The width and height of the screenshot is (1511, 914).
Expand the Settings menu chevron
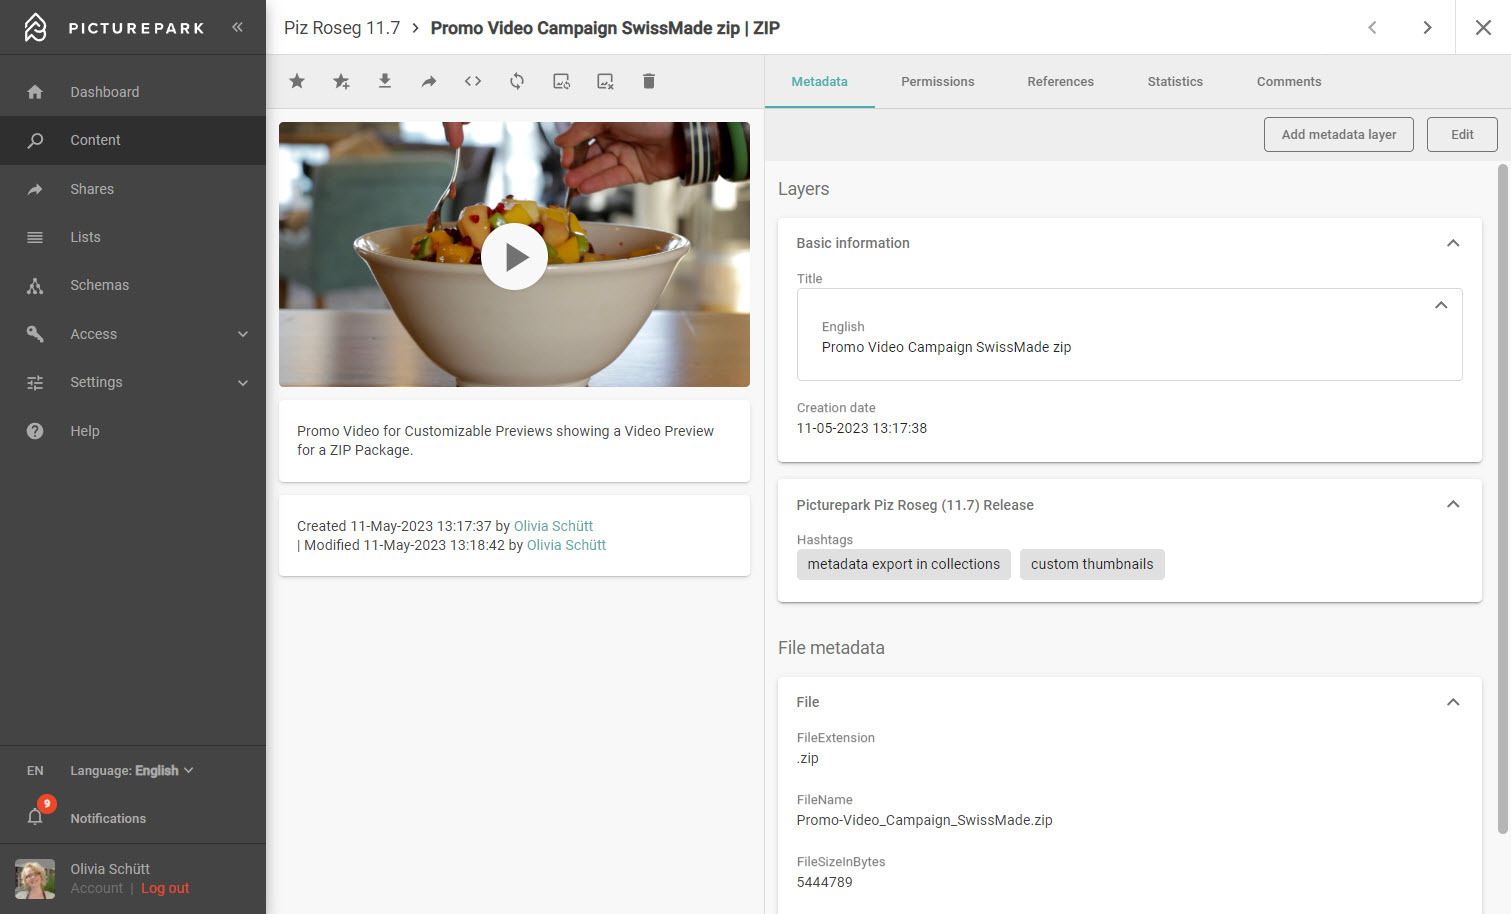pyautogui.click(x=243, y=382)
